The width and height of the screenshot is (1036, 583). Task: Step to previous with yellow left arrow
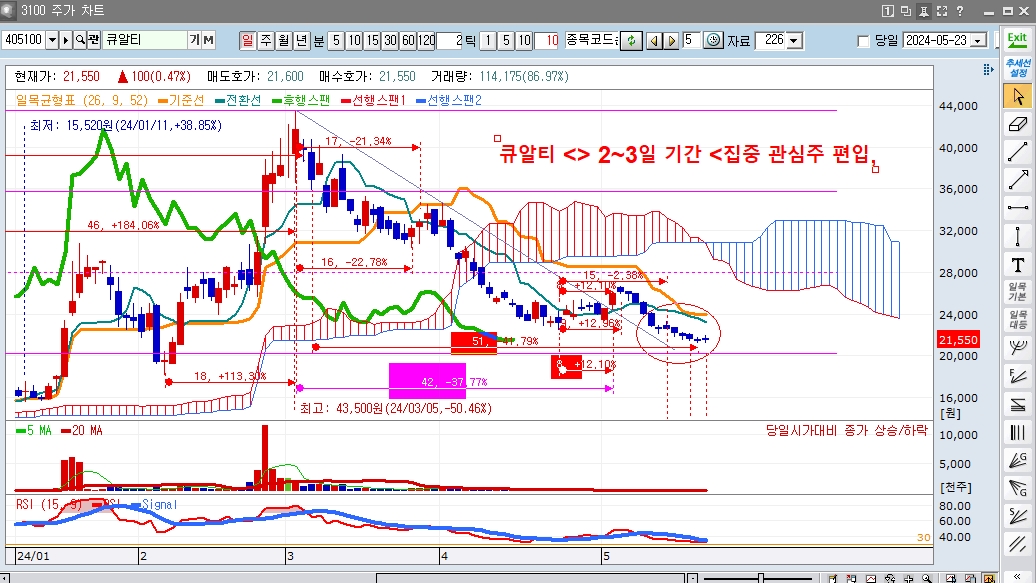click(x=653, y=41)
